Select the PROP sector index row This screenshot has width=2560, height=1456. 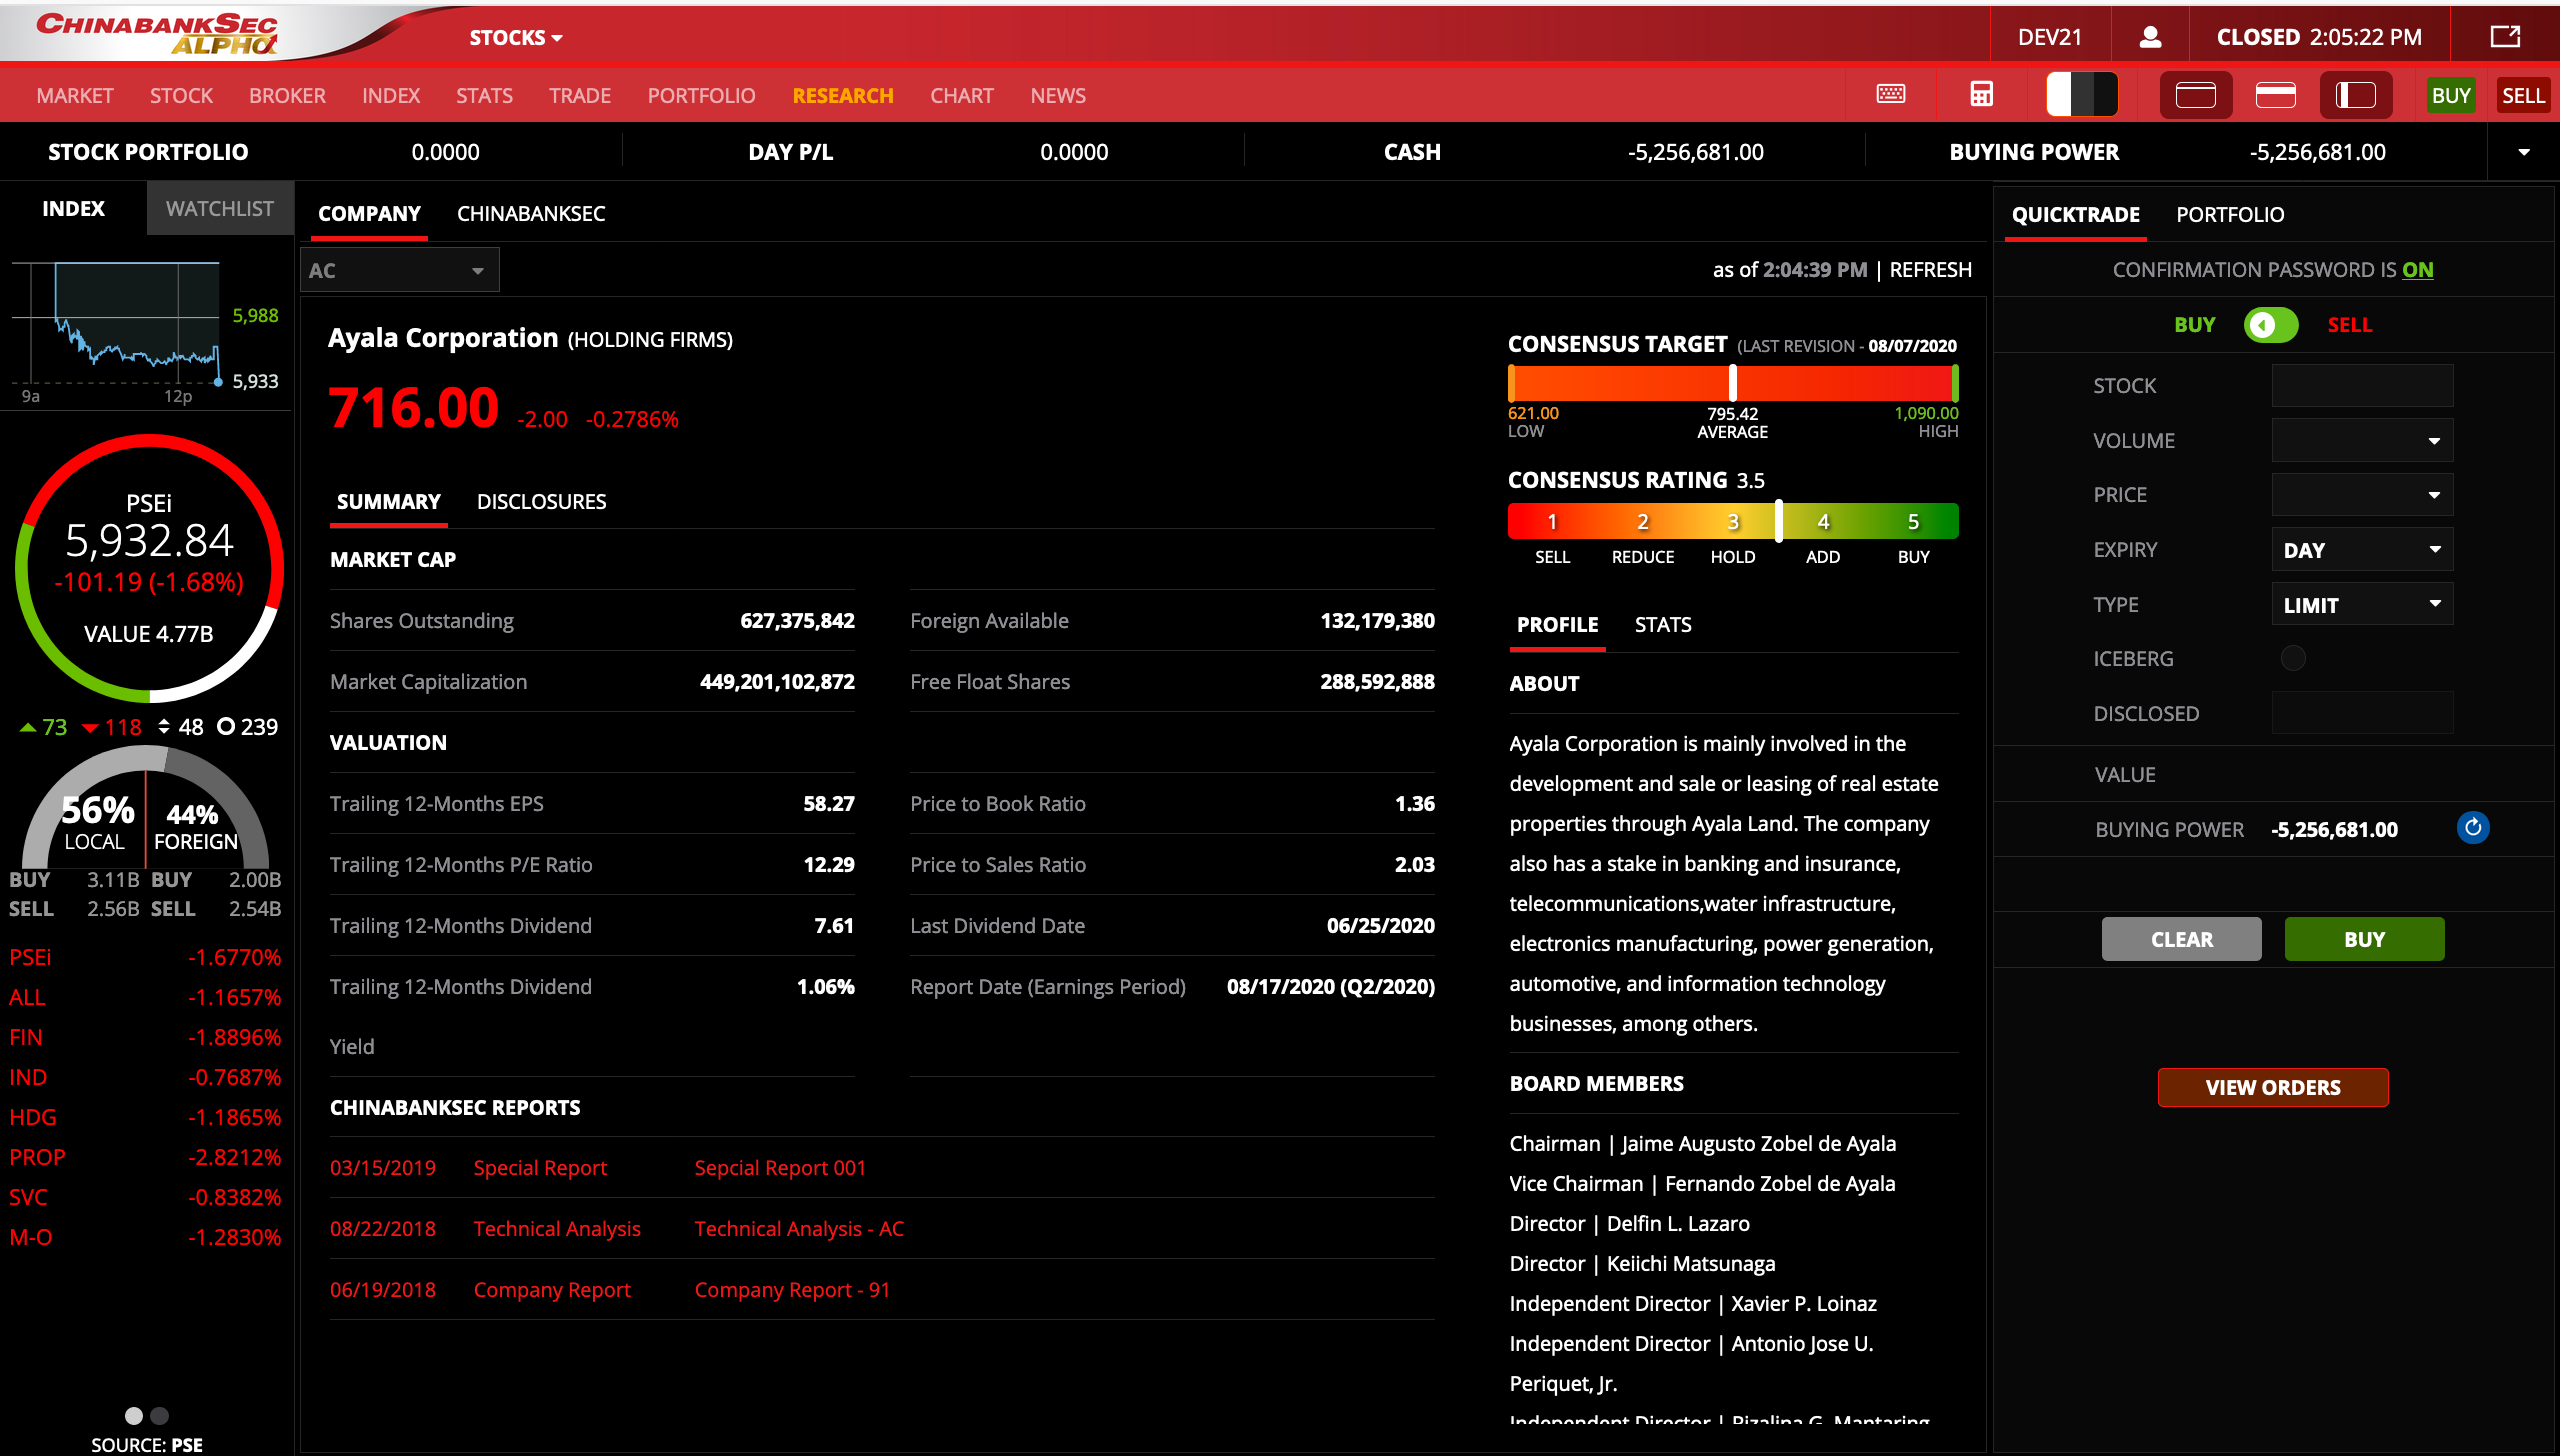(x=146, y=1157)
